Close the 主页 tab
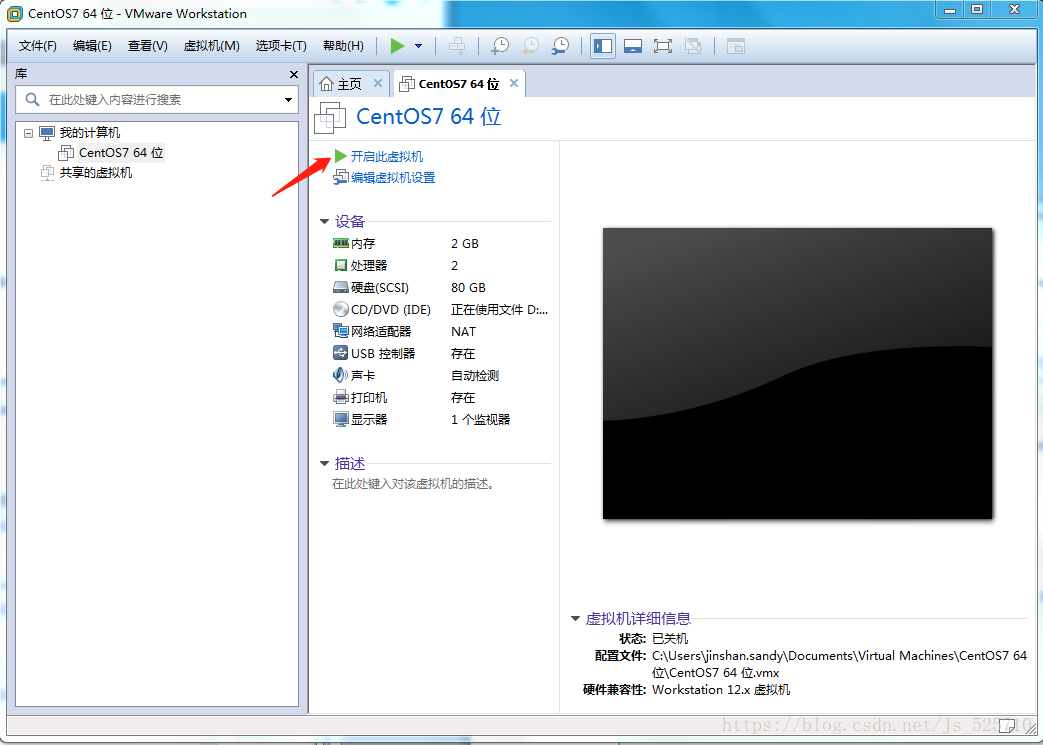This screenshot has width=1043, height=745. (x=378, y=83)
